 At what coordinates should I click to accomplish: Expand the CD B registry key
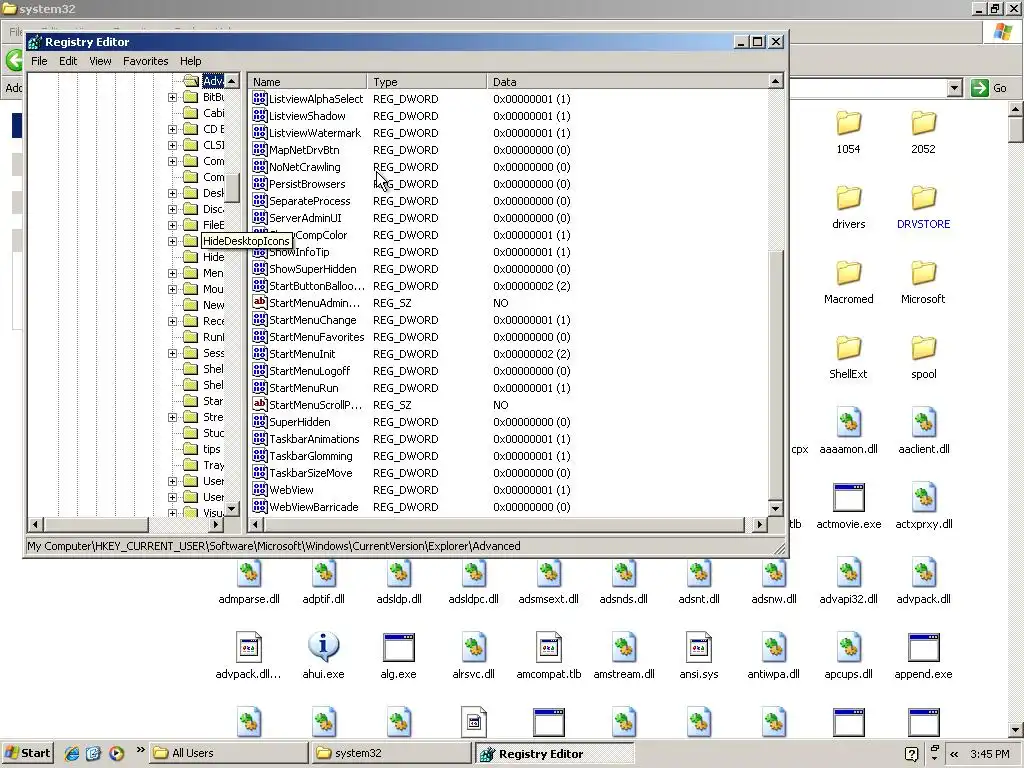coord(172,129)
